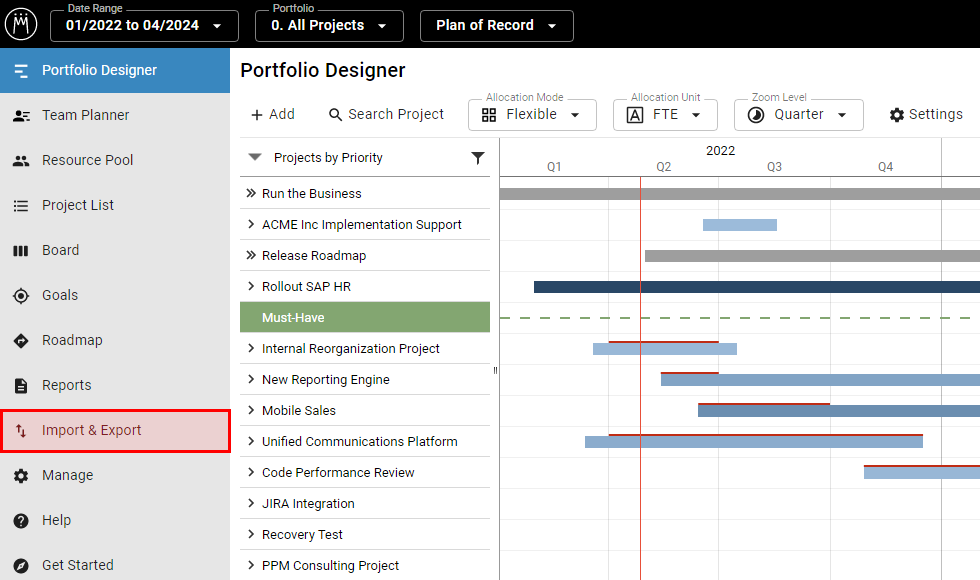Click the ACME Inc Implementation Support bar
The width and height of the screenshot is (980, 580).
[739, 225]
